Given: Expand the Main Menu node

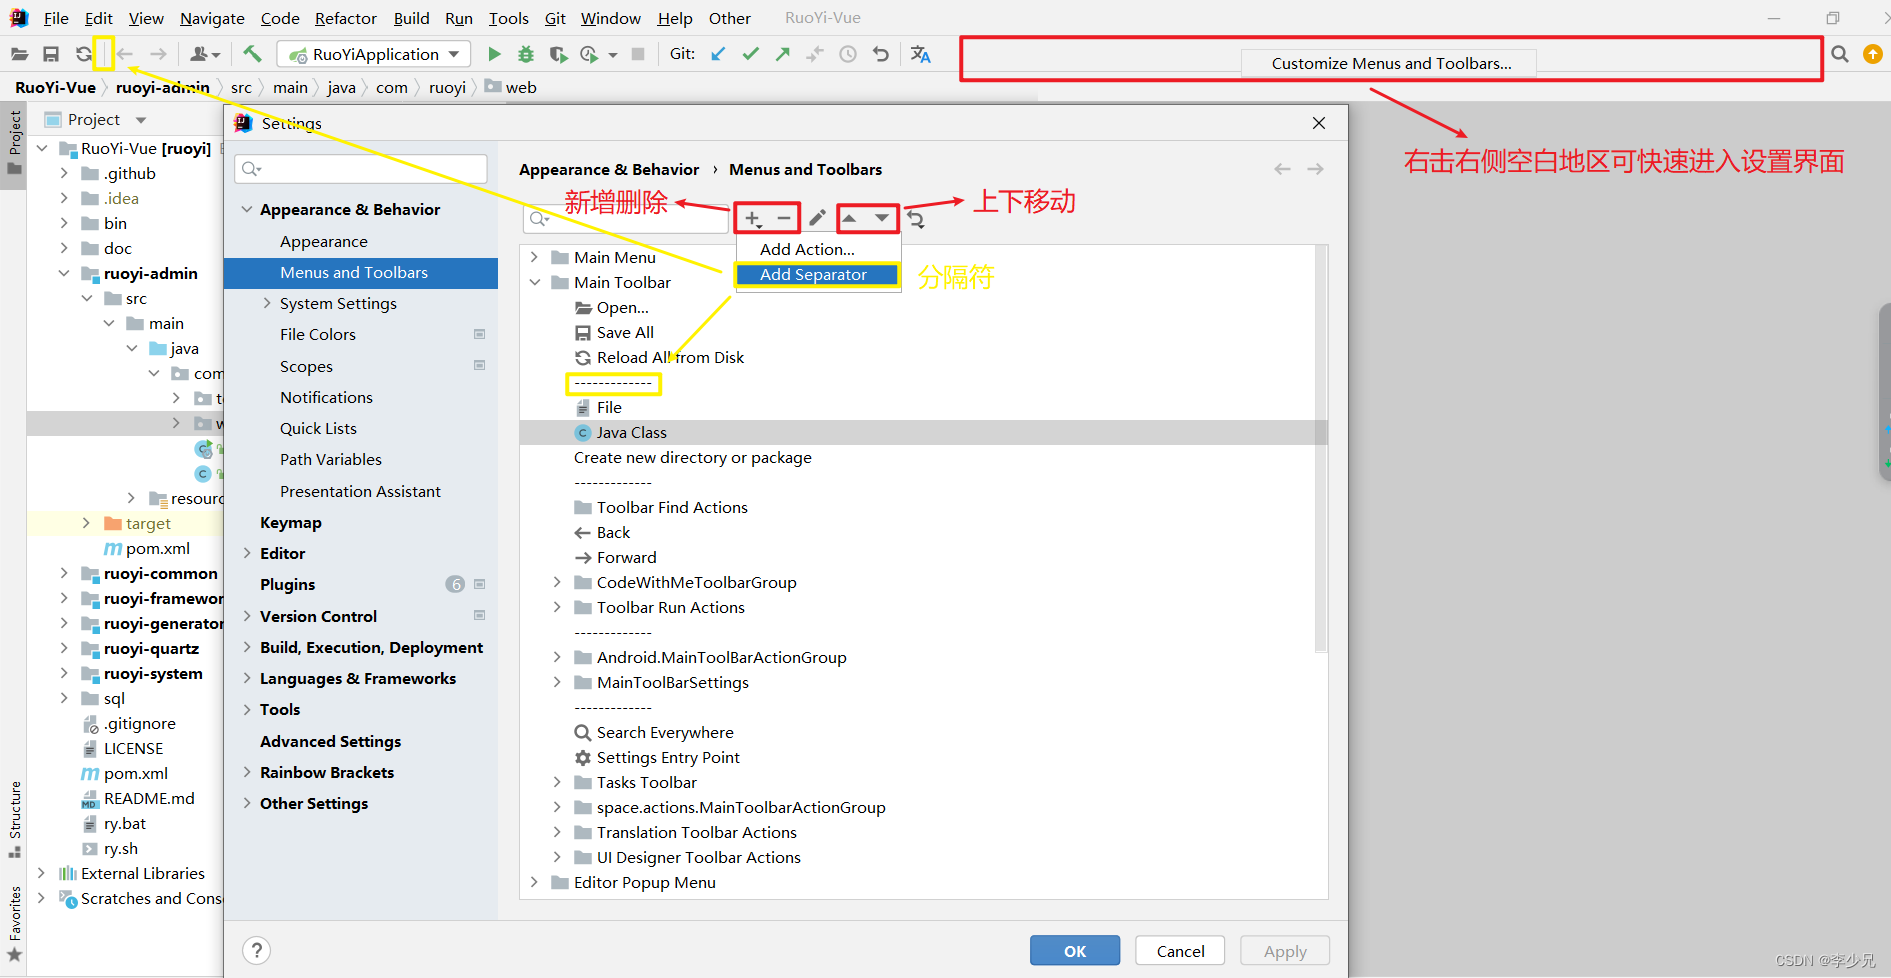Looking at the screenshot, I should click(534, 257).
